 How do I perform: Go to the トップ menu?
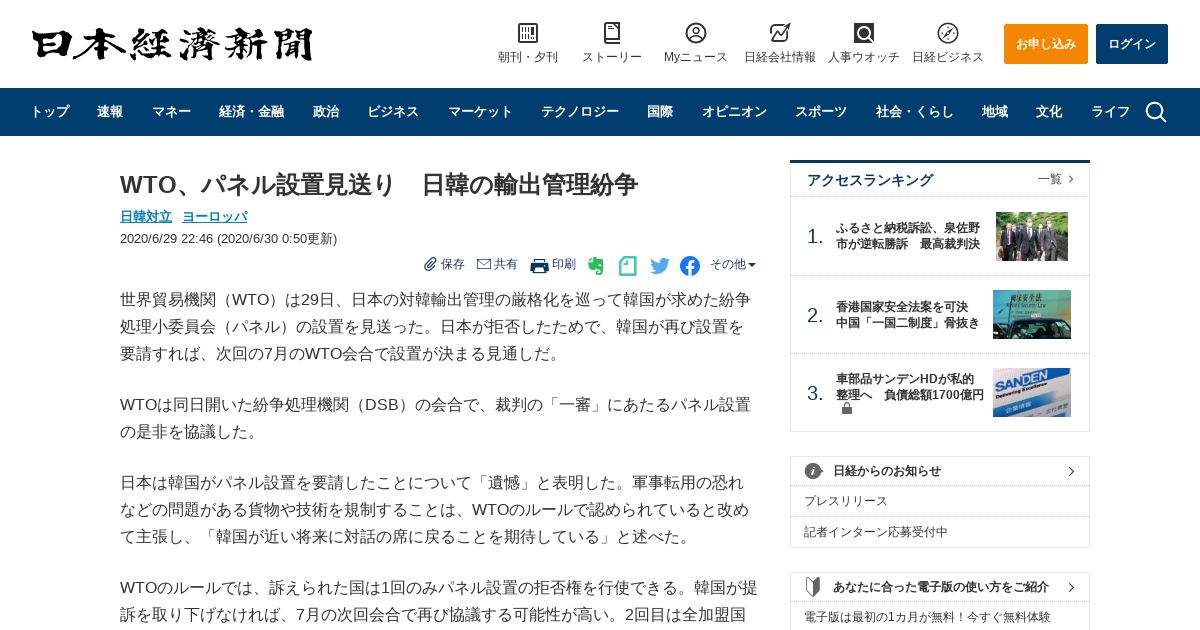click(50, 112)
